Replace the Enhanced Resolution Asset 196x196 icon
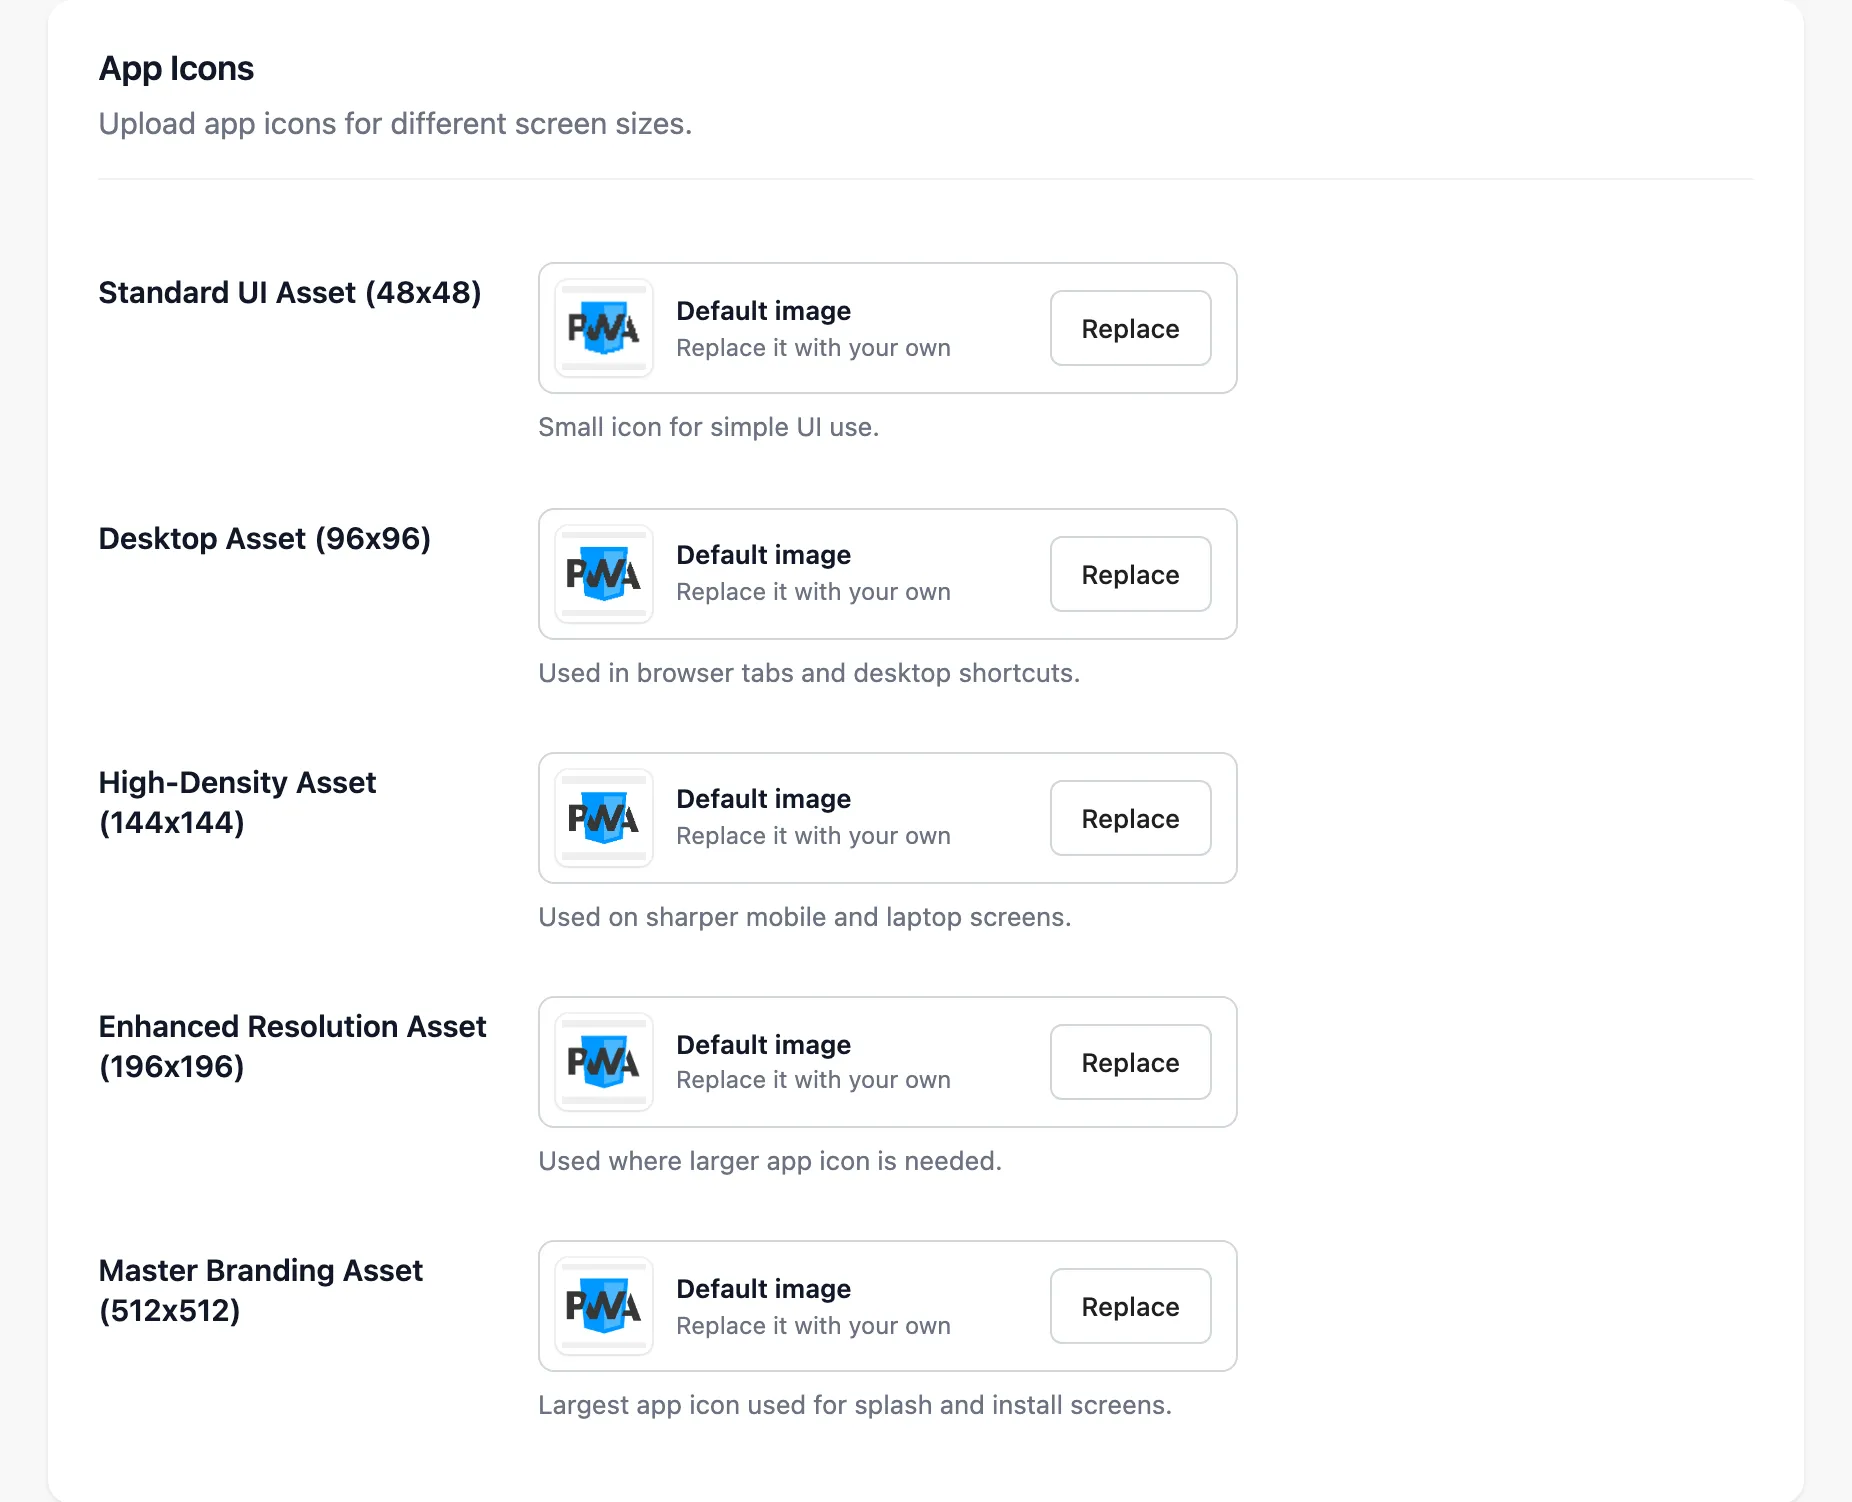 (x=1130, y=1062)
